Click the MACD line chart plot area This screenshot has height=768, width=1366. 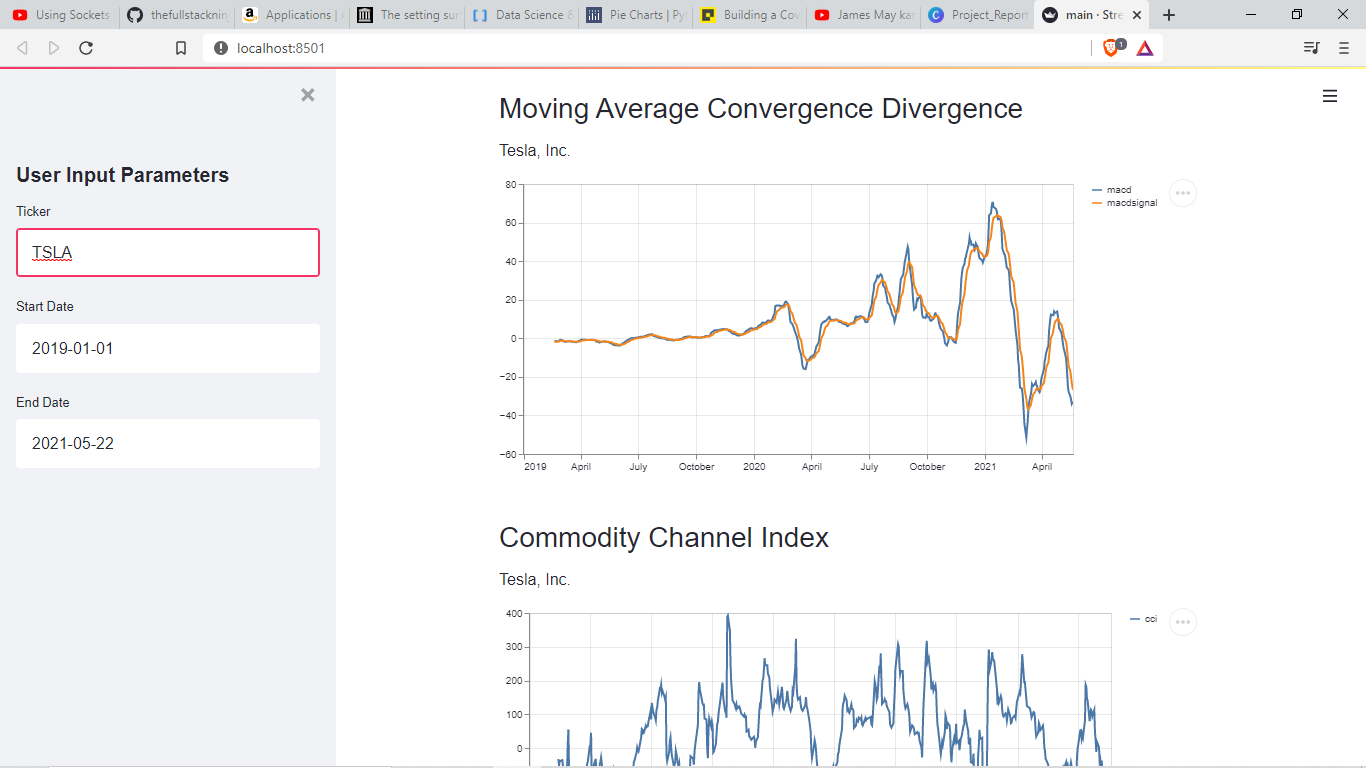point(798,319)
